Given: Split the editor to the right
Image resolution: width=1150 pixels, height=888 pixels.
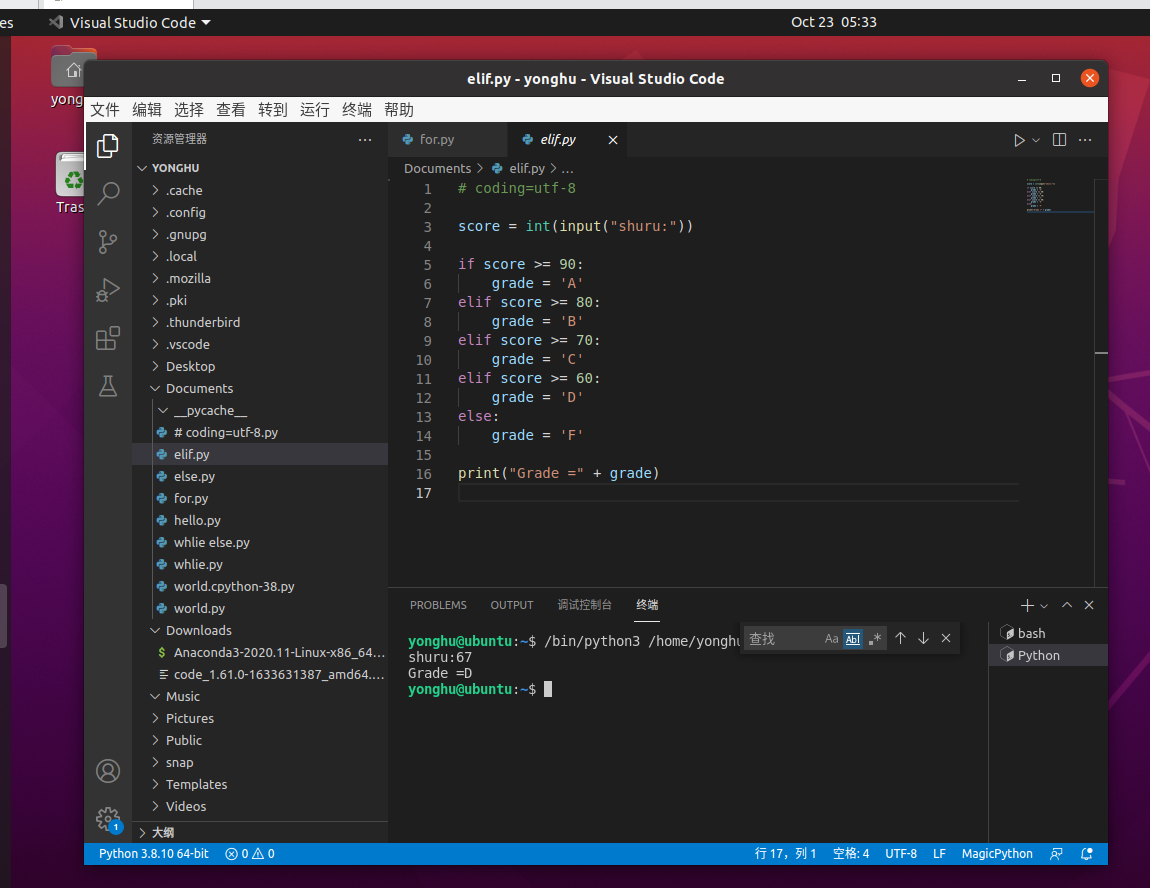Looking at the screenshot, I should pos(1060,140).
